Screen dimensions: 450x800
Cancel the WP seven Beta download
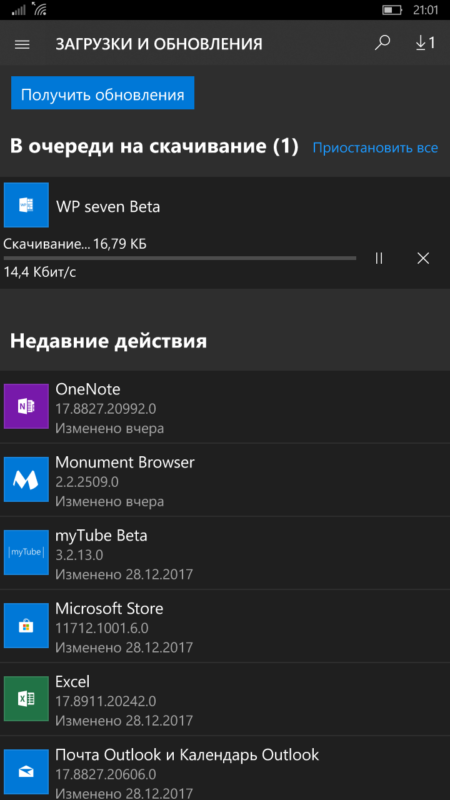(423, 259)
